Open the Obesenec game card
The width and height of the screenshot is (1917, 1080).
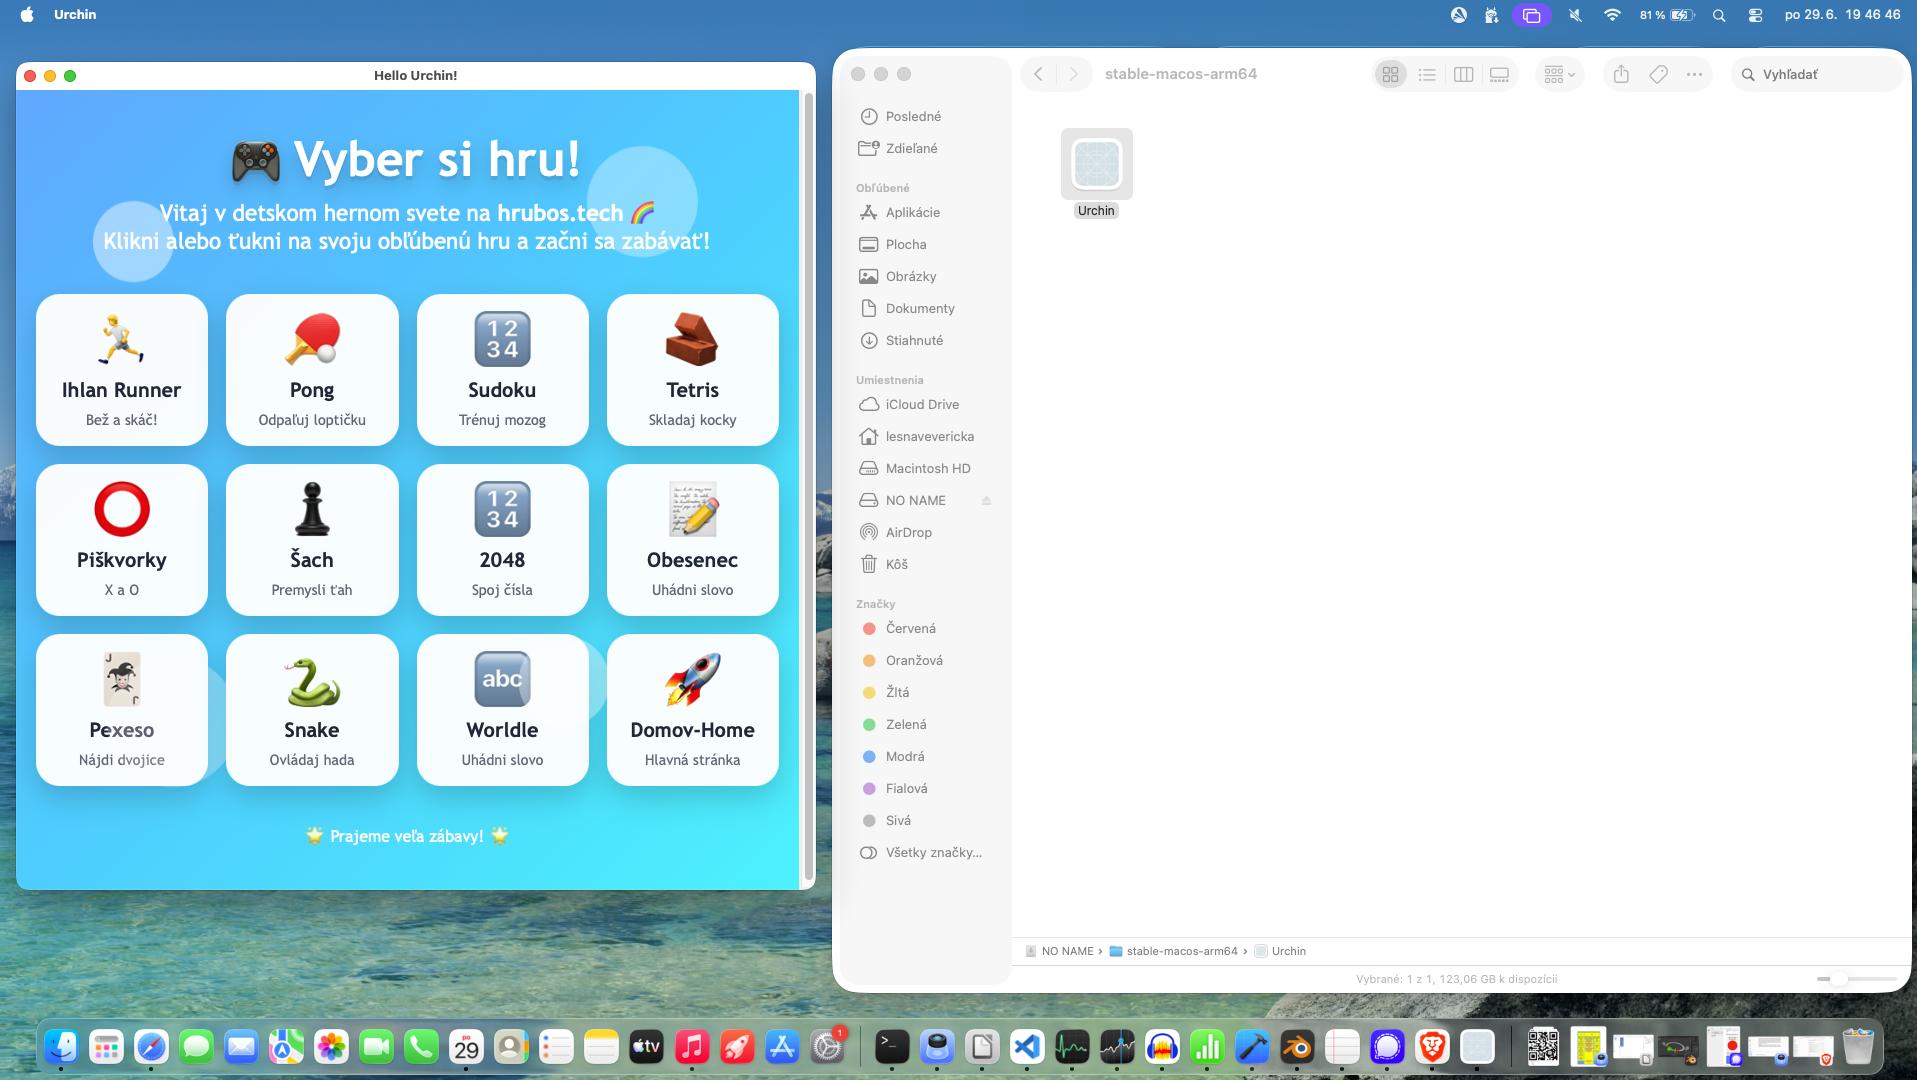point(693,540)
